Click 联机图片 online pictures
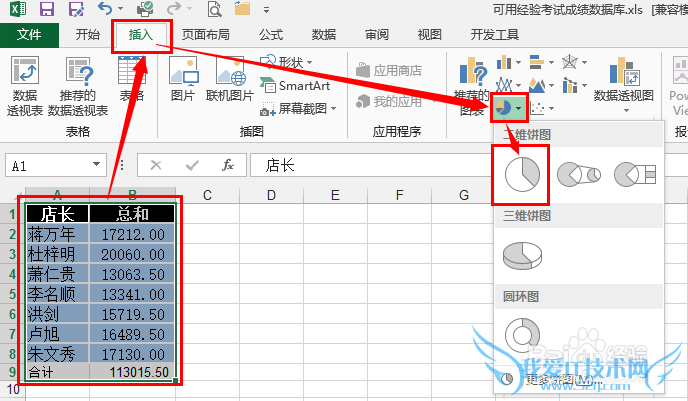Screen dimensions: 688x401 point(230,79)
